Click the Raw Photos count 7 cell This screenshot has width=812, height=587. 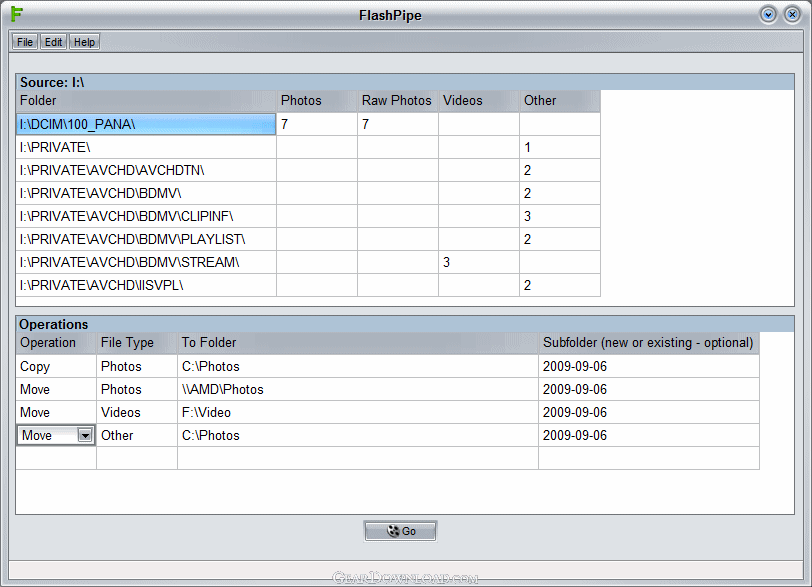[x=398, y=124]
